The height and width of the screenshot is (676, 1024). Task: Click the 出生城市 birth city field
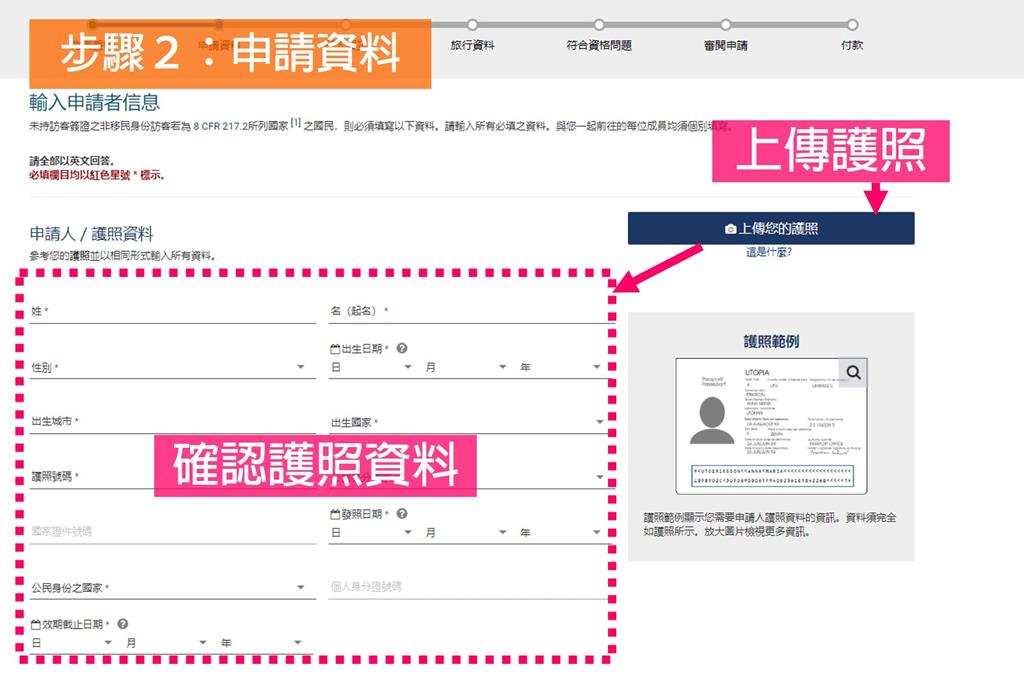(x=174, y=422)
